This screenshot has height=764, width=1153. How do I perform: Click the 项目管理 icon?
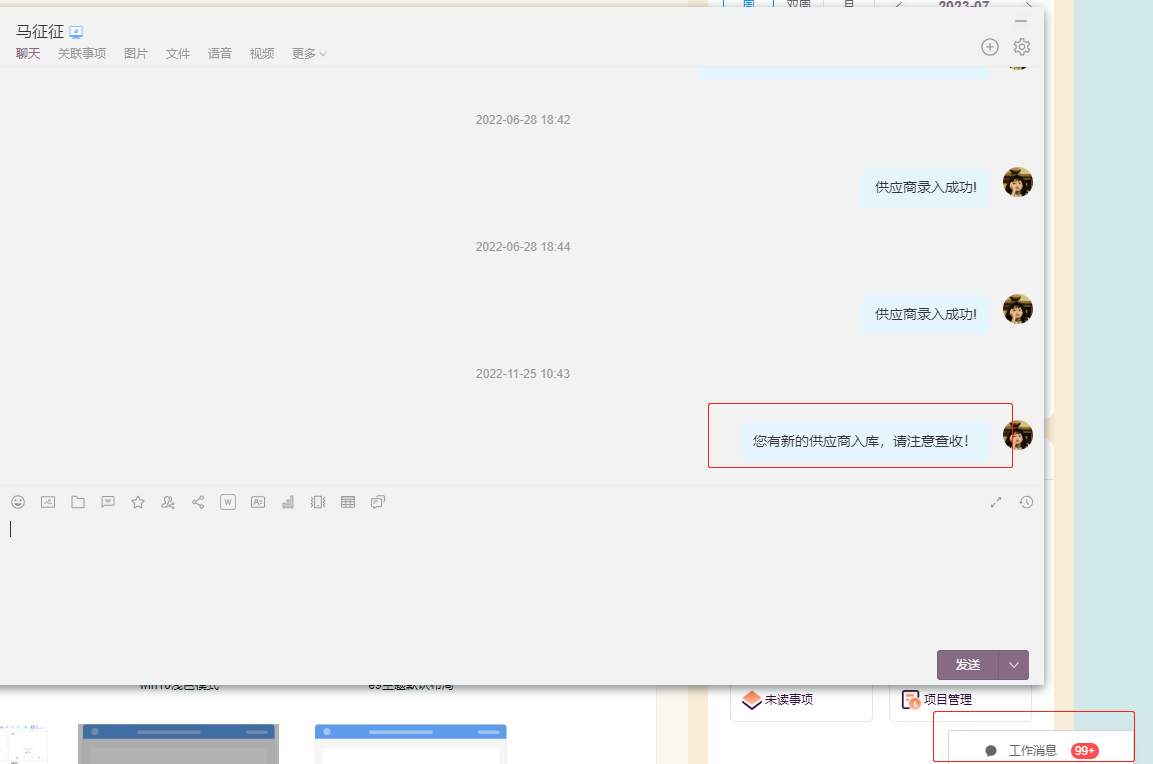[911, 699]
